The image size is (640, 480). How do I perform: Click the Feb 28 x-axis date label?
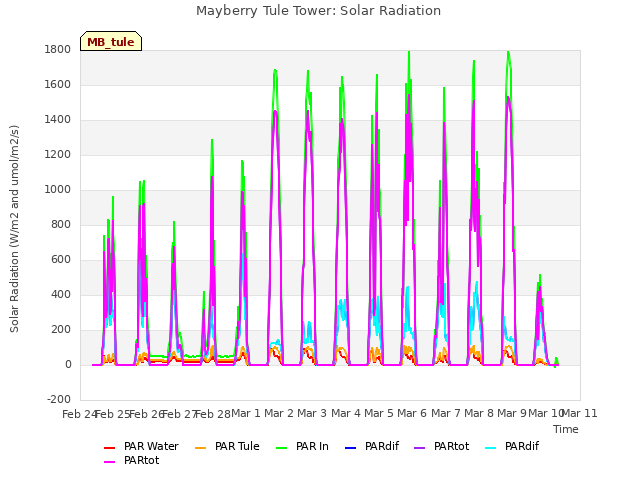[213, 414]
